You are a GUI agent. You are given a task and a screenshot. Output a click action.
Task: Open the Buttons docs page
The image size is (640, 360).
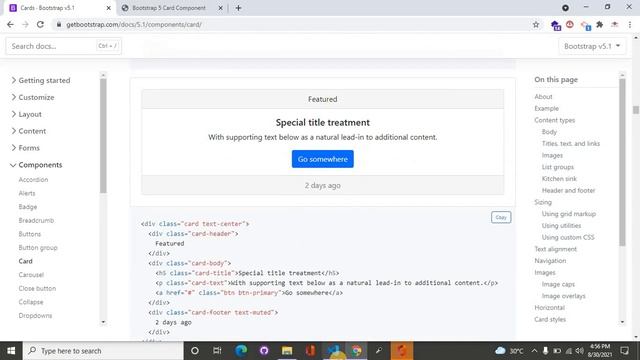(x=30, y=234)
